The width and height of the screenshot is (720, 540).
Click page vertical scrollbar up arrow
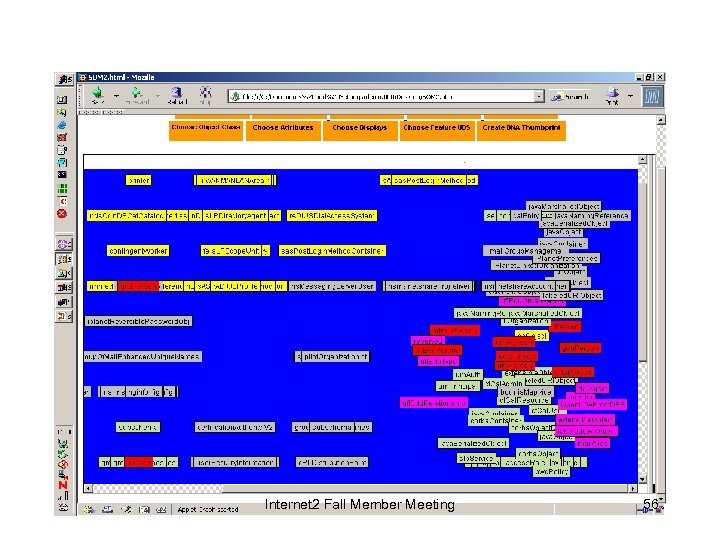pos(661,120)
